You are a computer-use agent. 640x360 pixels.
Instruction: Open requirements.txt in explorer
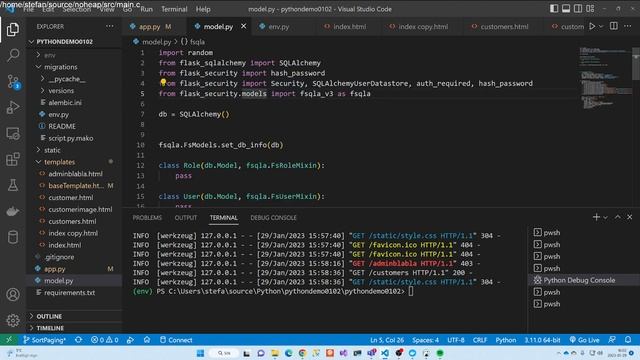point(69,293)
